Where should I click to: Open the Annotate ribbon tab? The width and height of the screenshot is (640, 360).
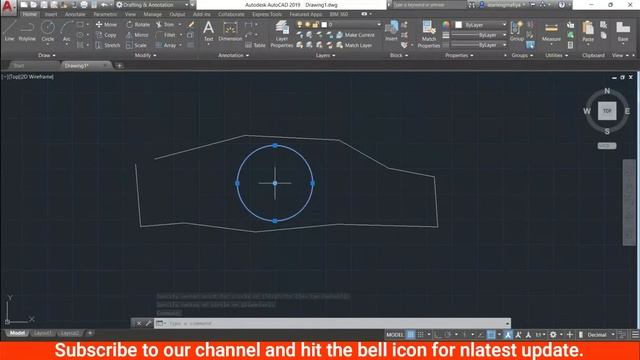(75, 14)
